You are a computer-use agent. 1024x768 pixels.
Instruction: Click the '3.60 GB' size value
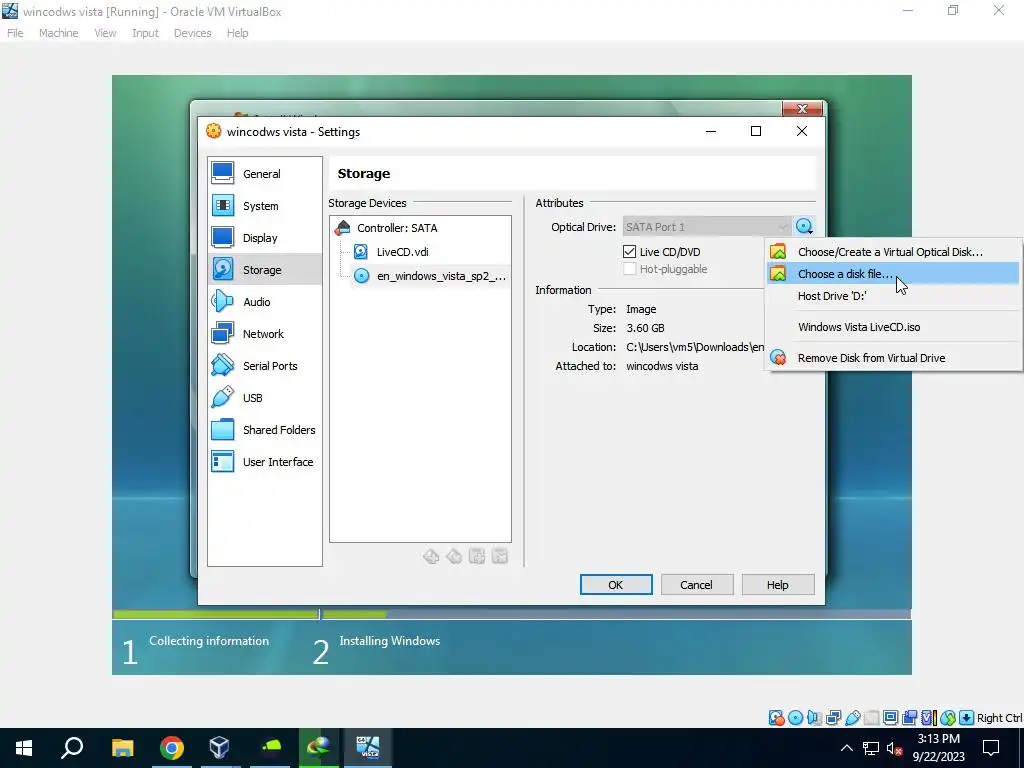pos(645,328)
